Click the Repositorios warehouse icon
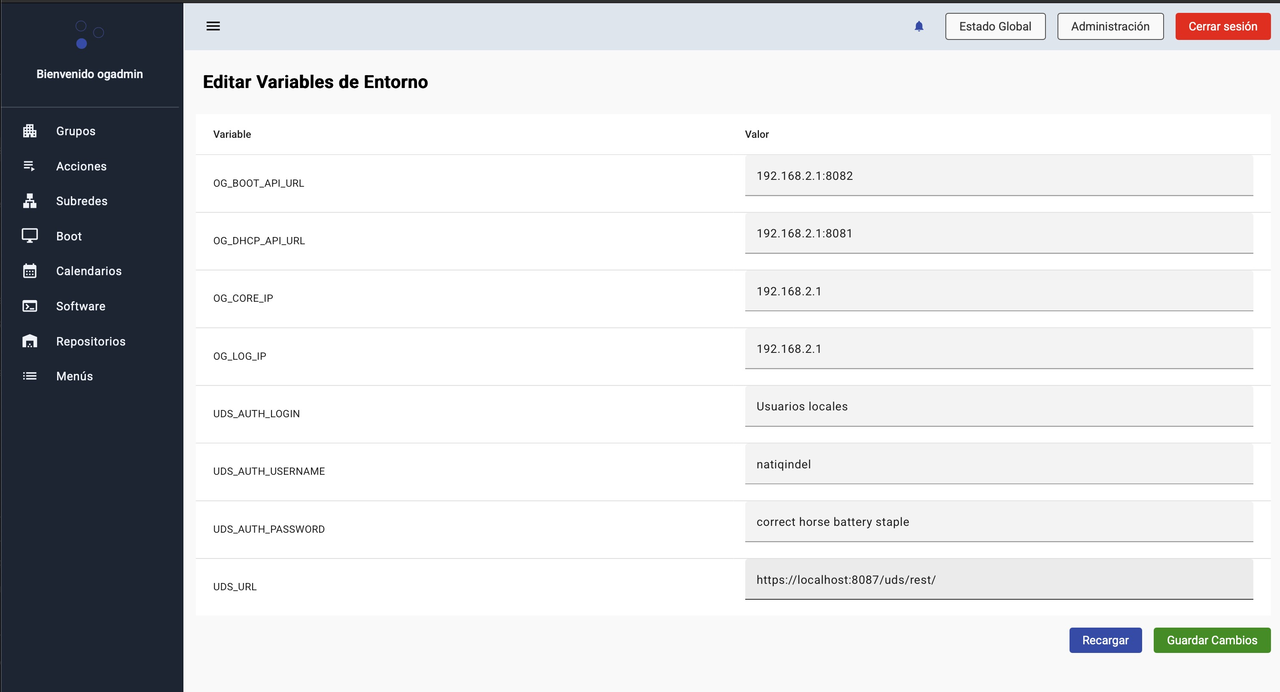1280x692 pixels. pos(30,341)
